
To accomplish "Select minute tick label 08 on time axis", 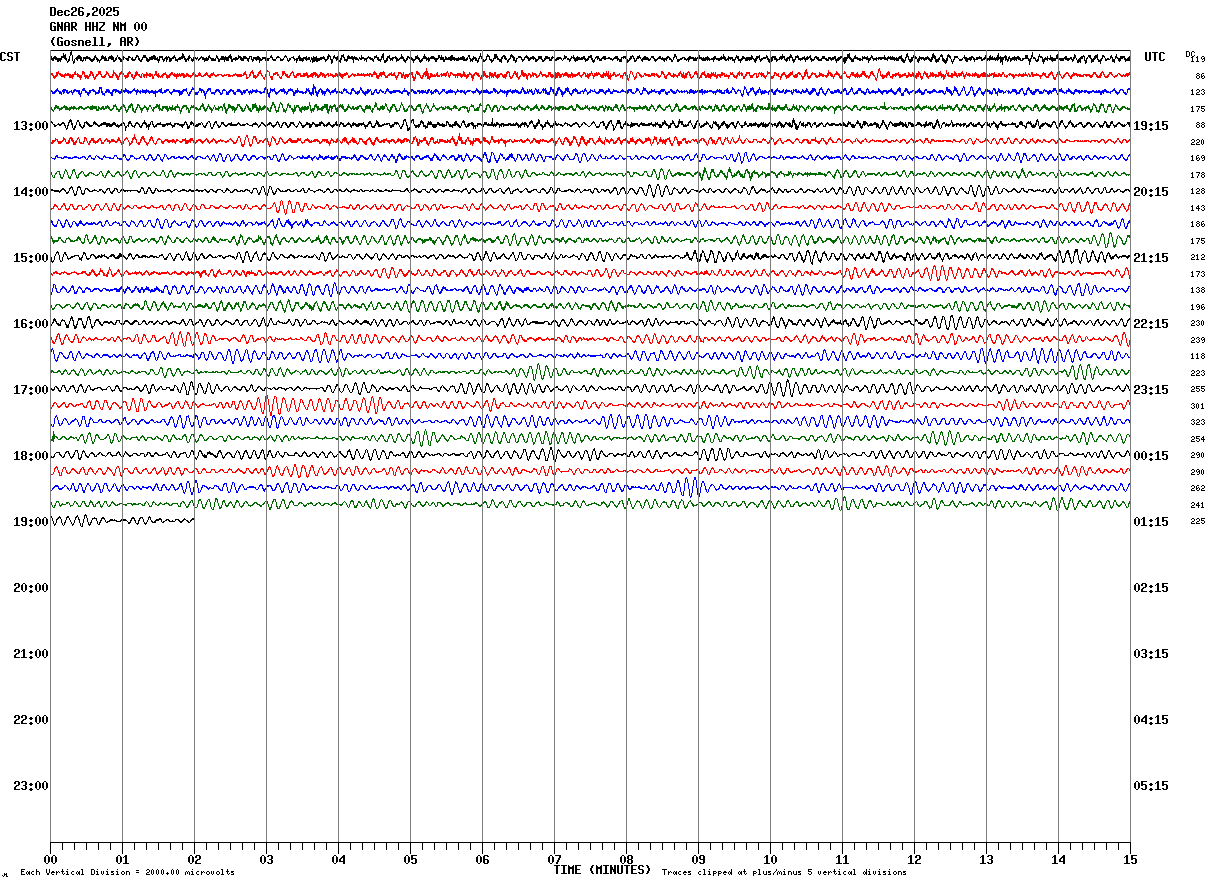I will coord(626,860).
